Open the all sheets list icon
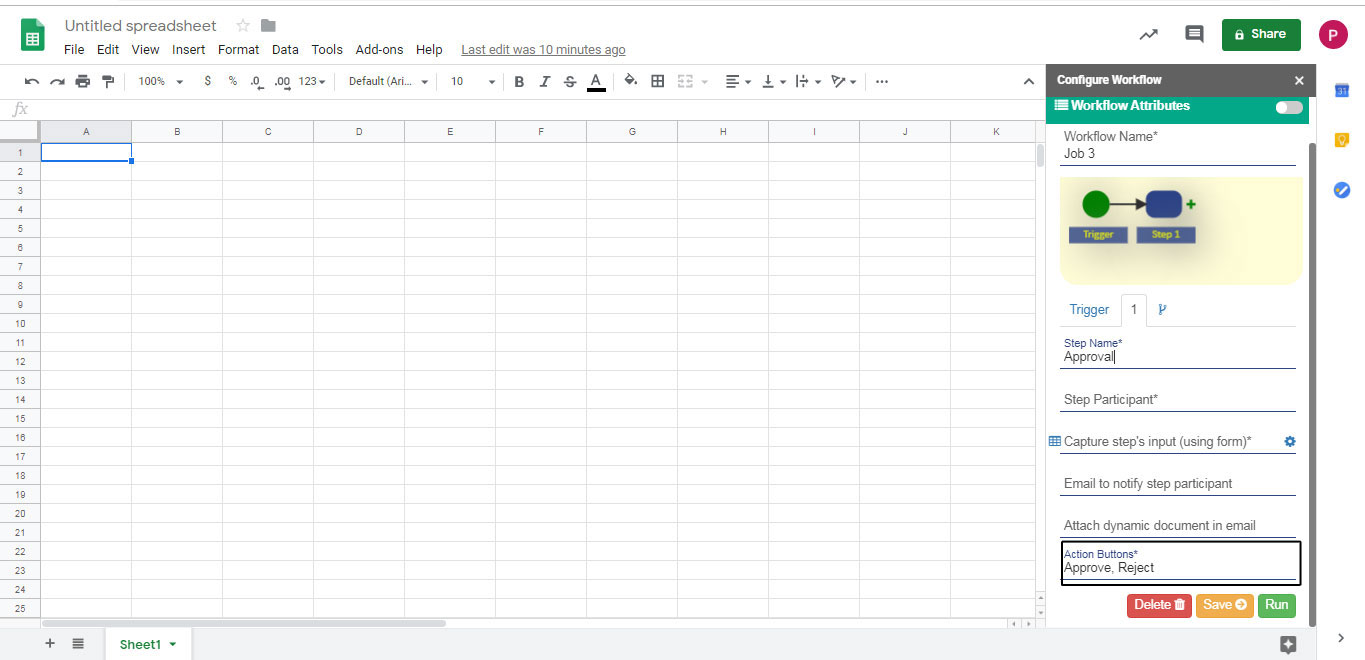 coord(78,644)
